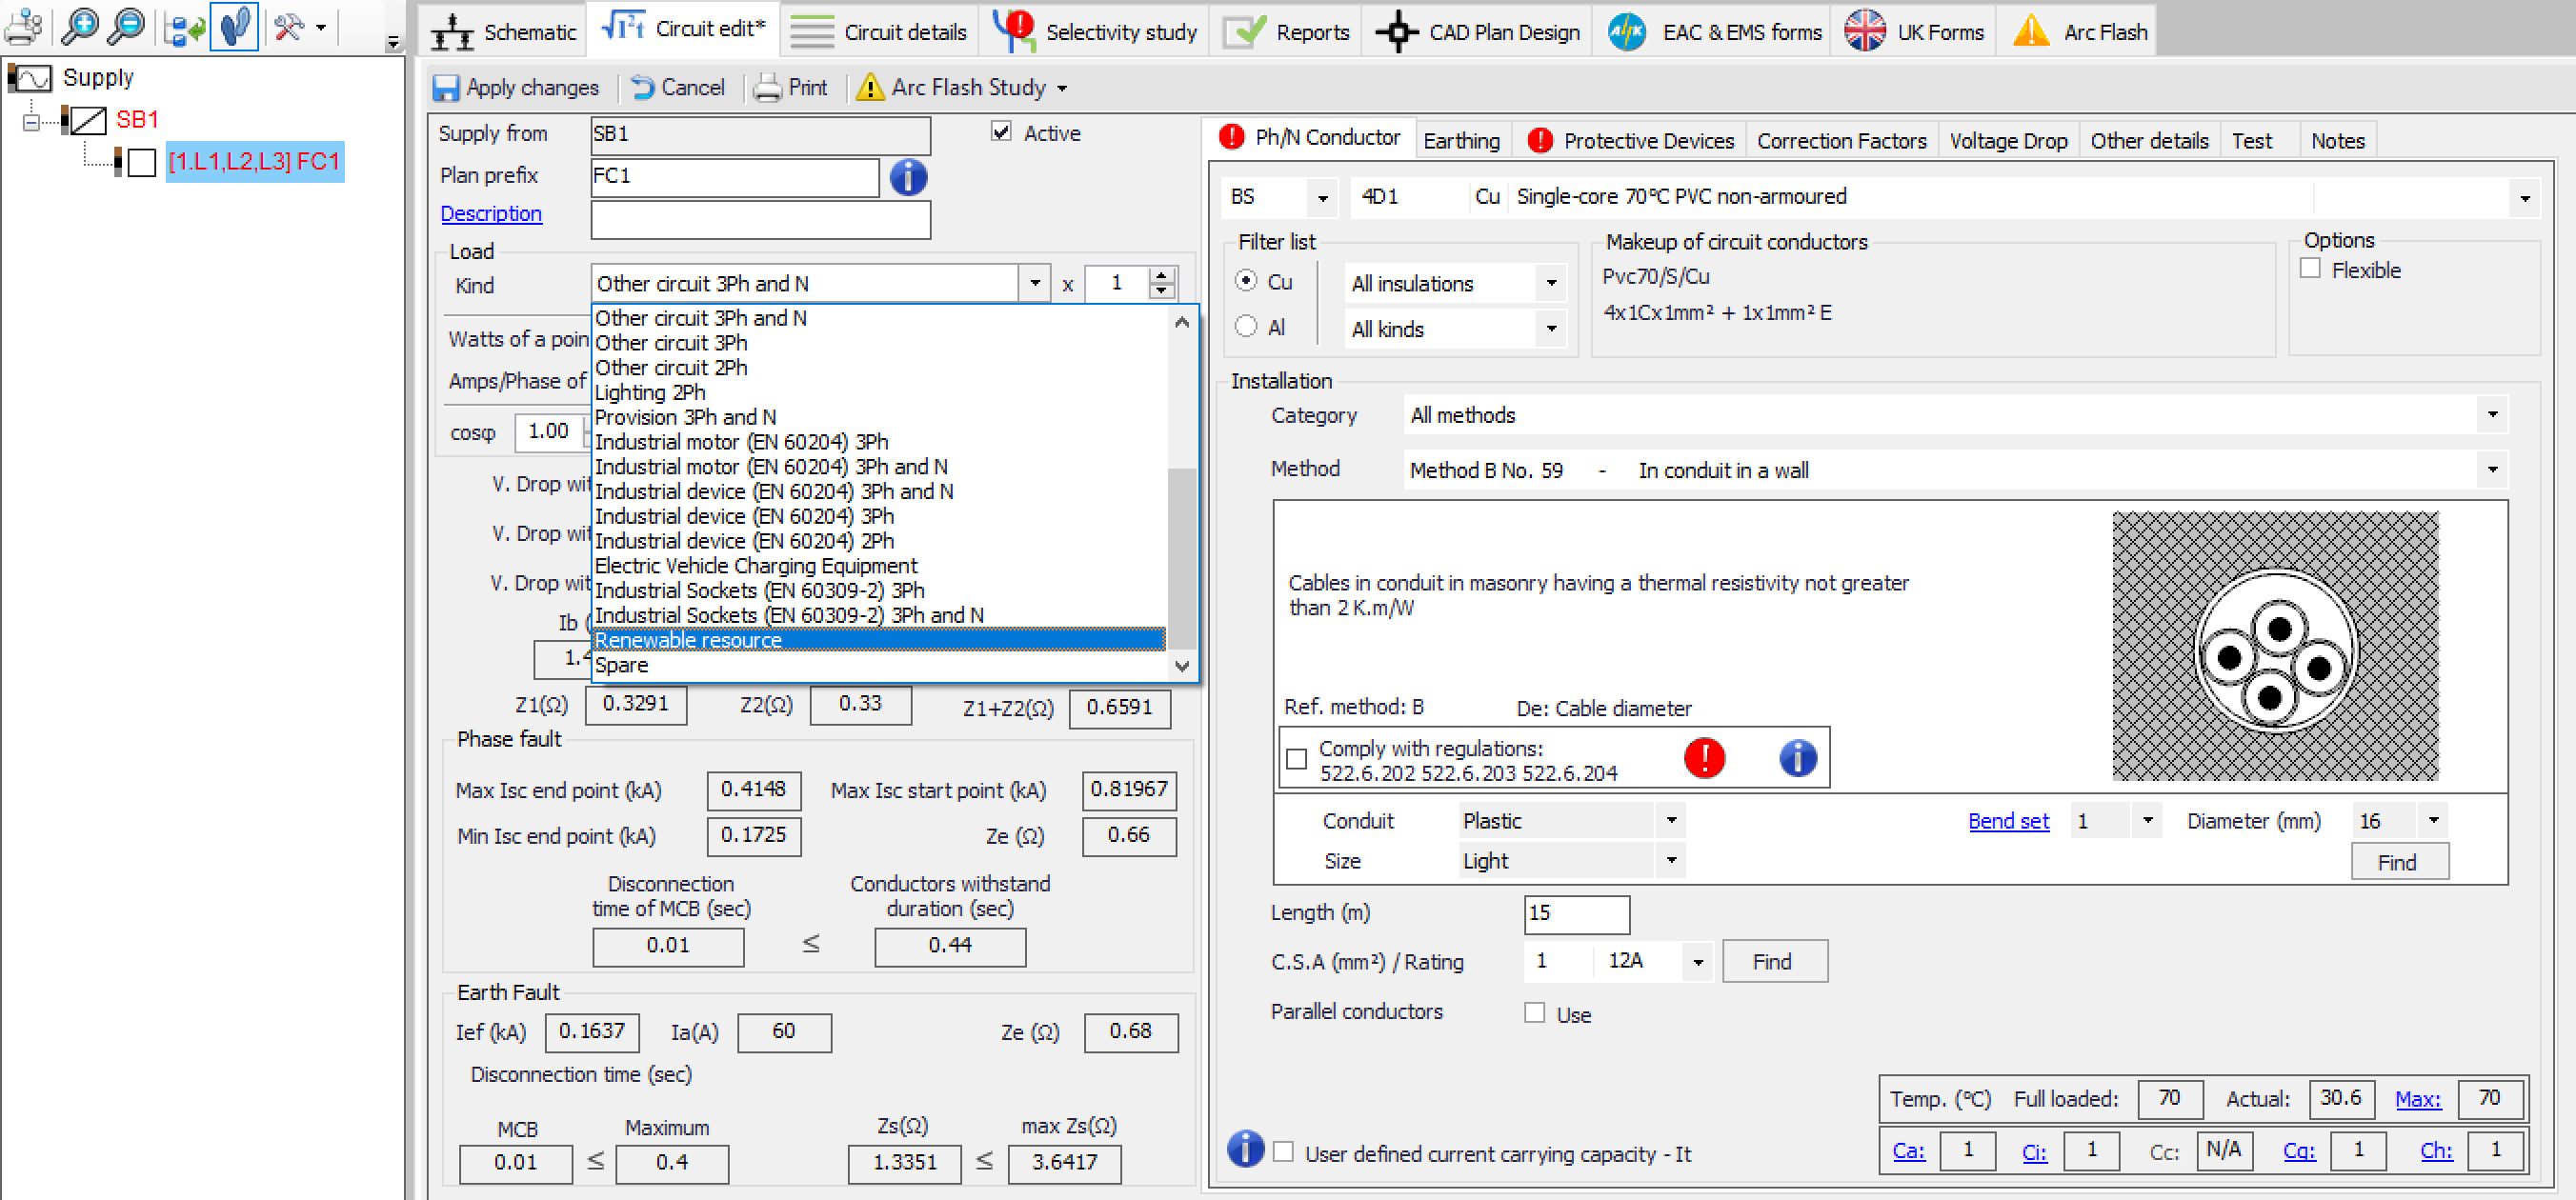Click the Plan prefix FC1 field
This screenshot has width=2576, height=1200.
(x=734, y=177)
